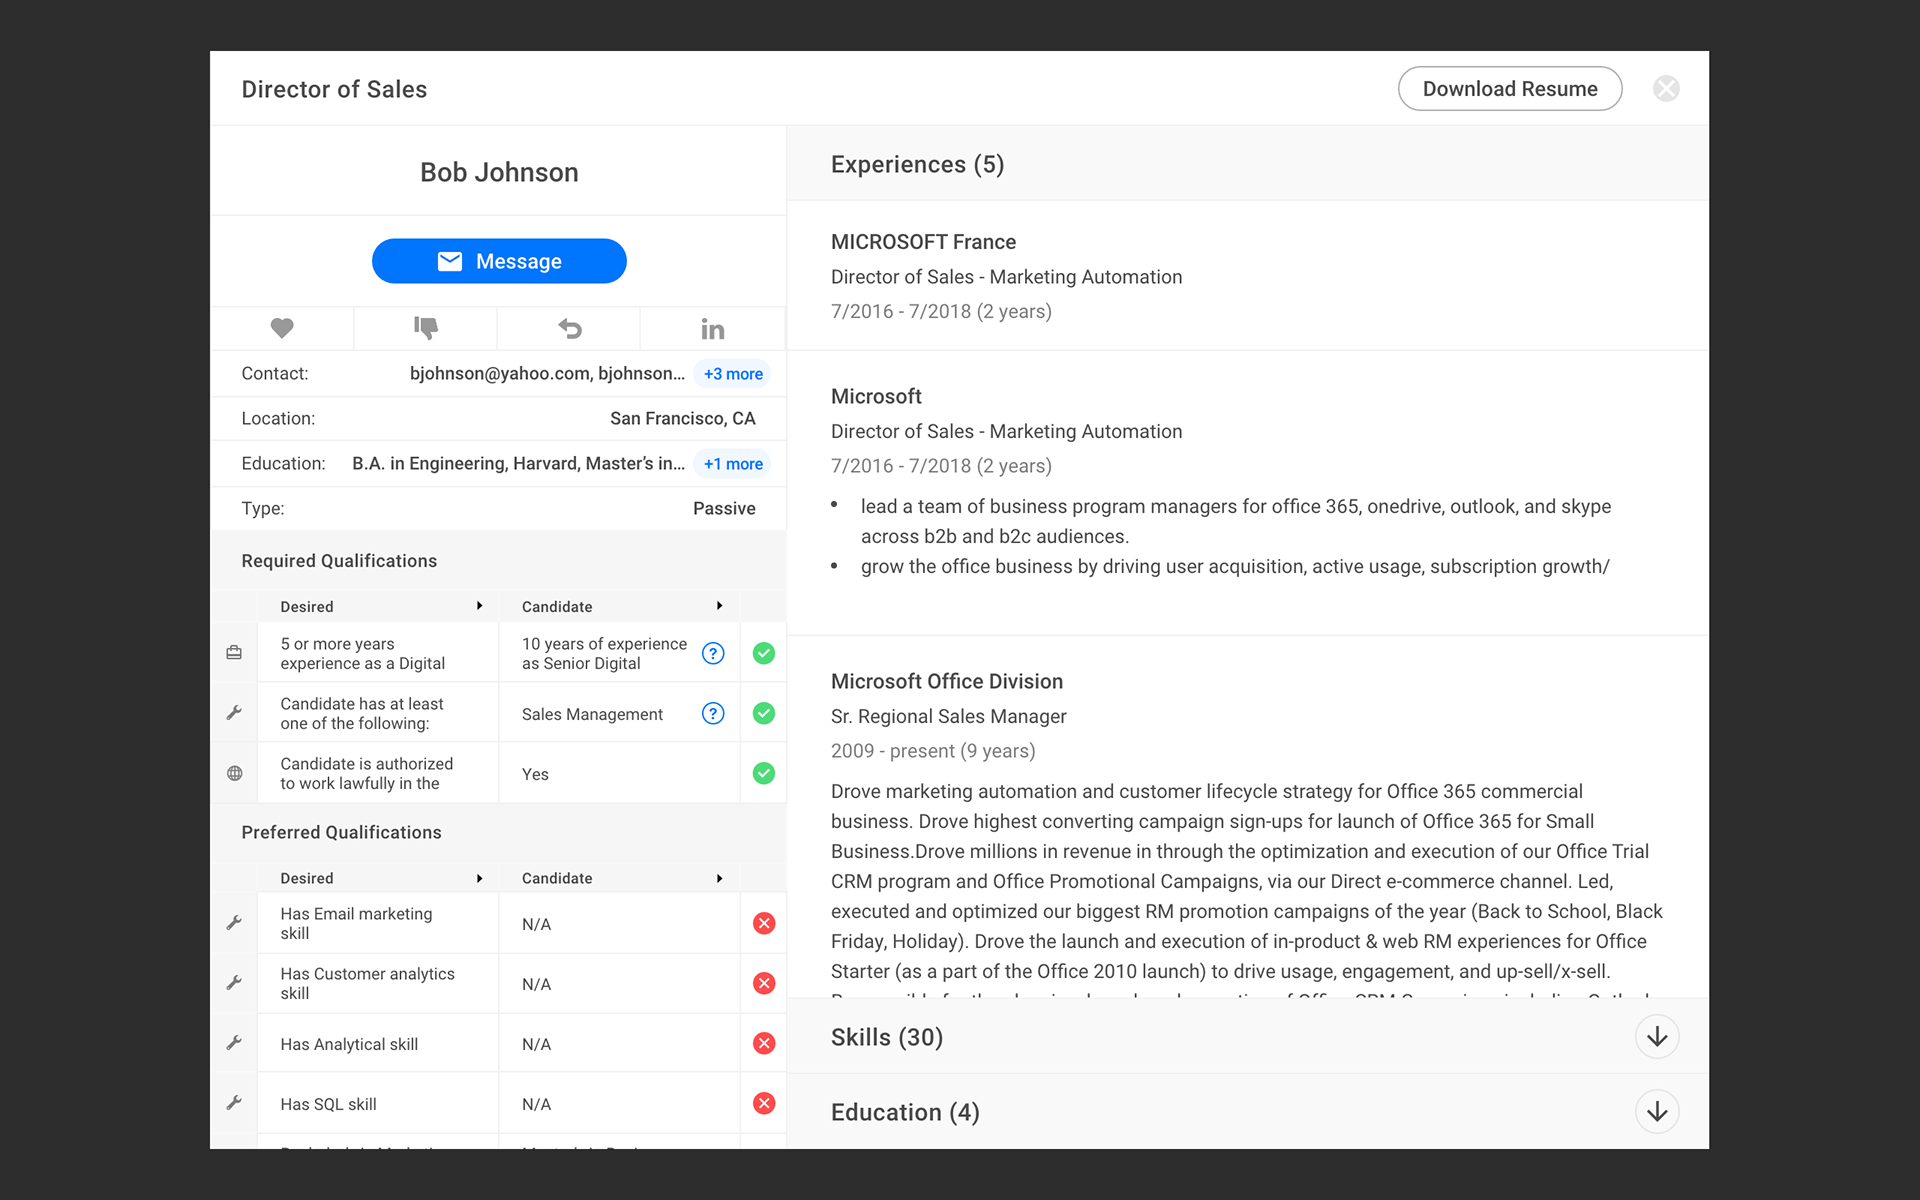Expand the Skills (30) section arrow
Screen dimensions: 1920x1200
tap(1657, 1037)
